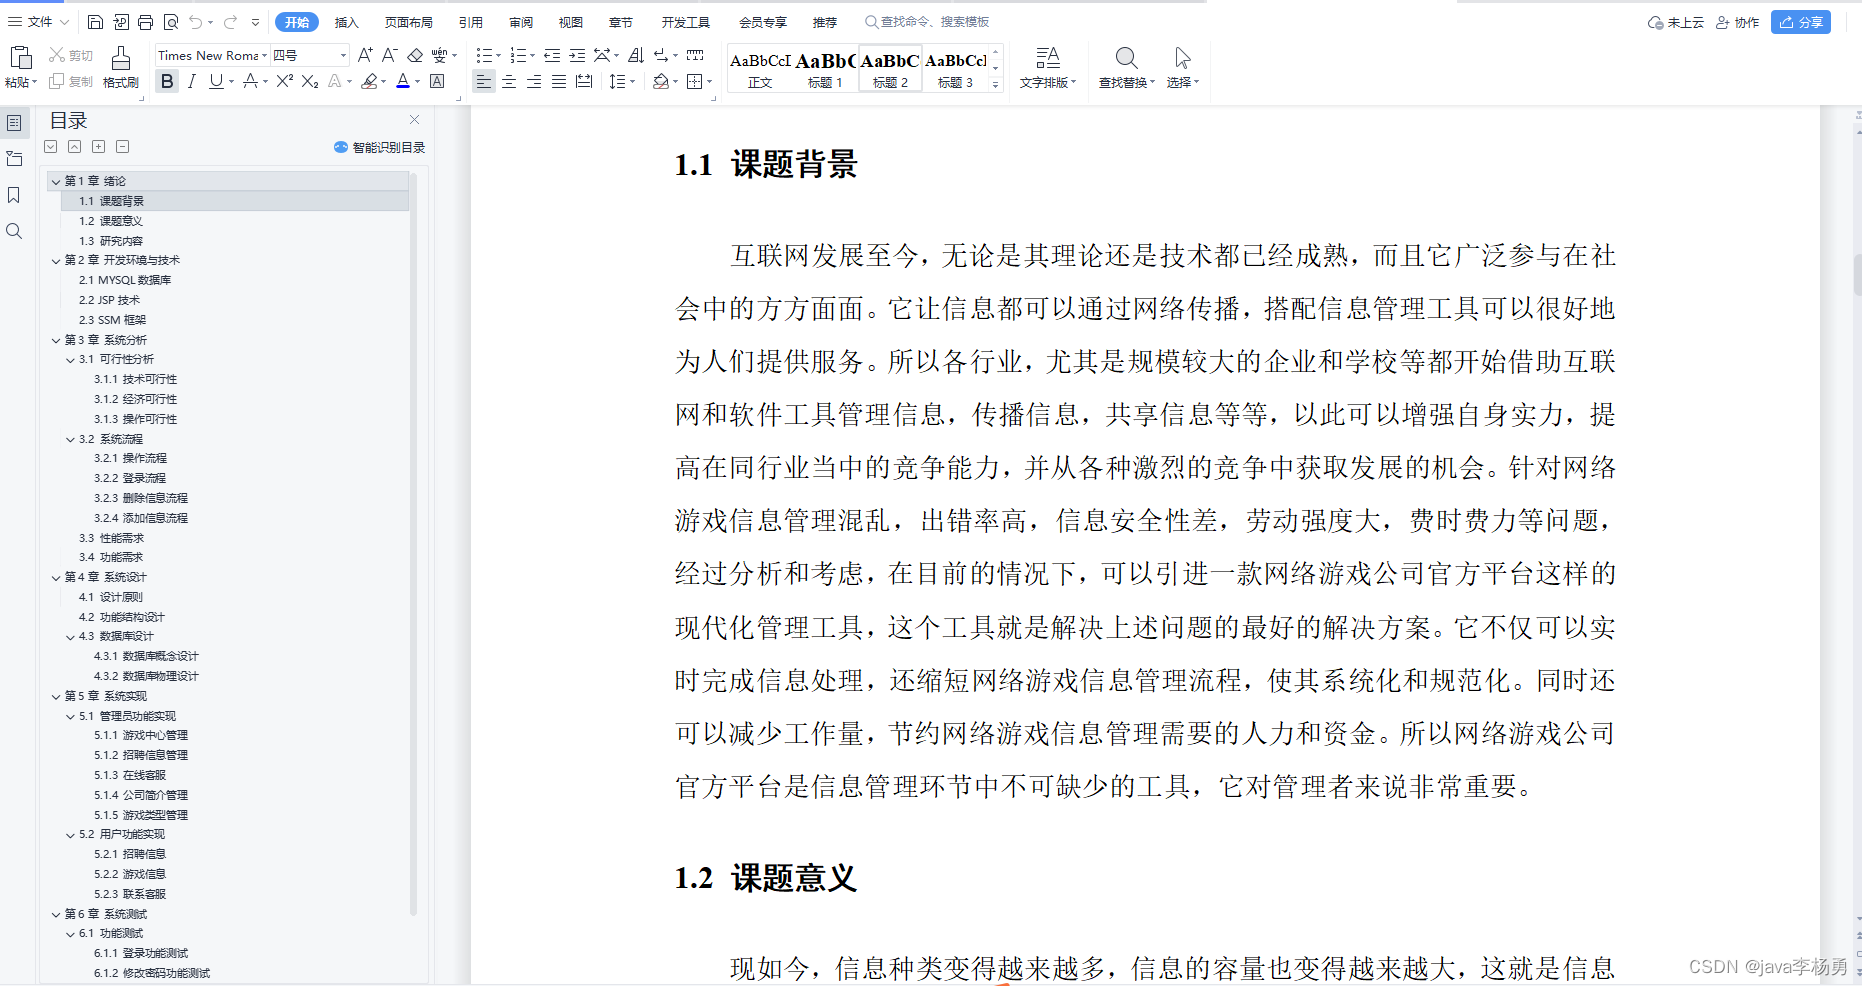
Task: Click the chapter navigation sidebar icon
Action: click(14, 159)
